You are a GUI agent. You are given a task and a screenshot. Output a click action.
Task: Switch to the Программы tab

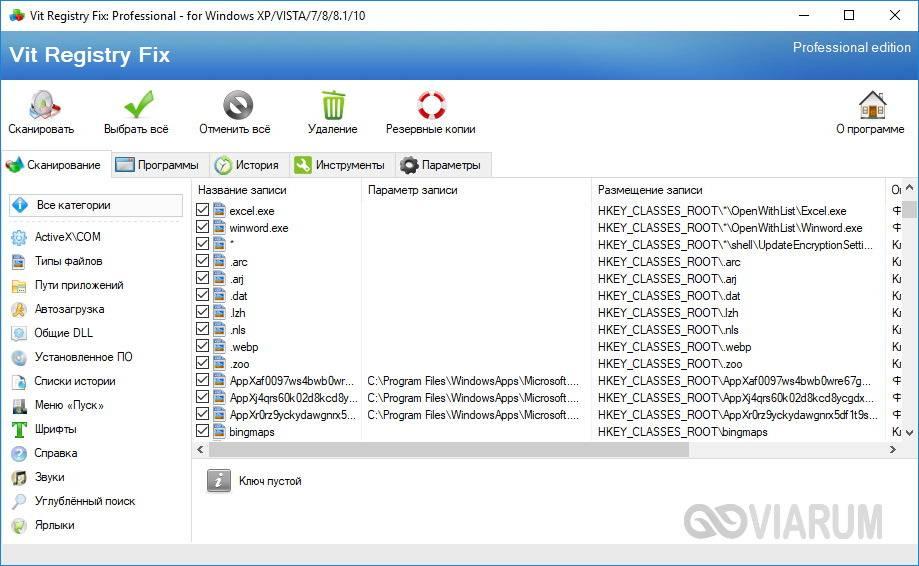[159, 165]
